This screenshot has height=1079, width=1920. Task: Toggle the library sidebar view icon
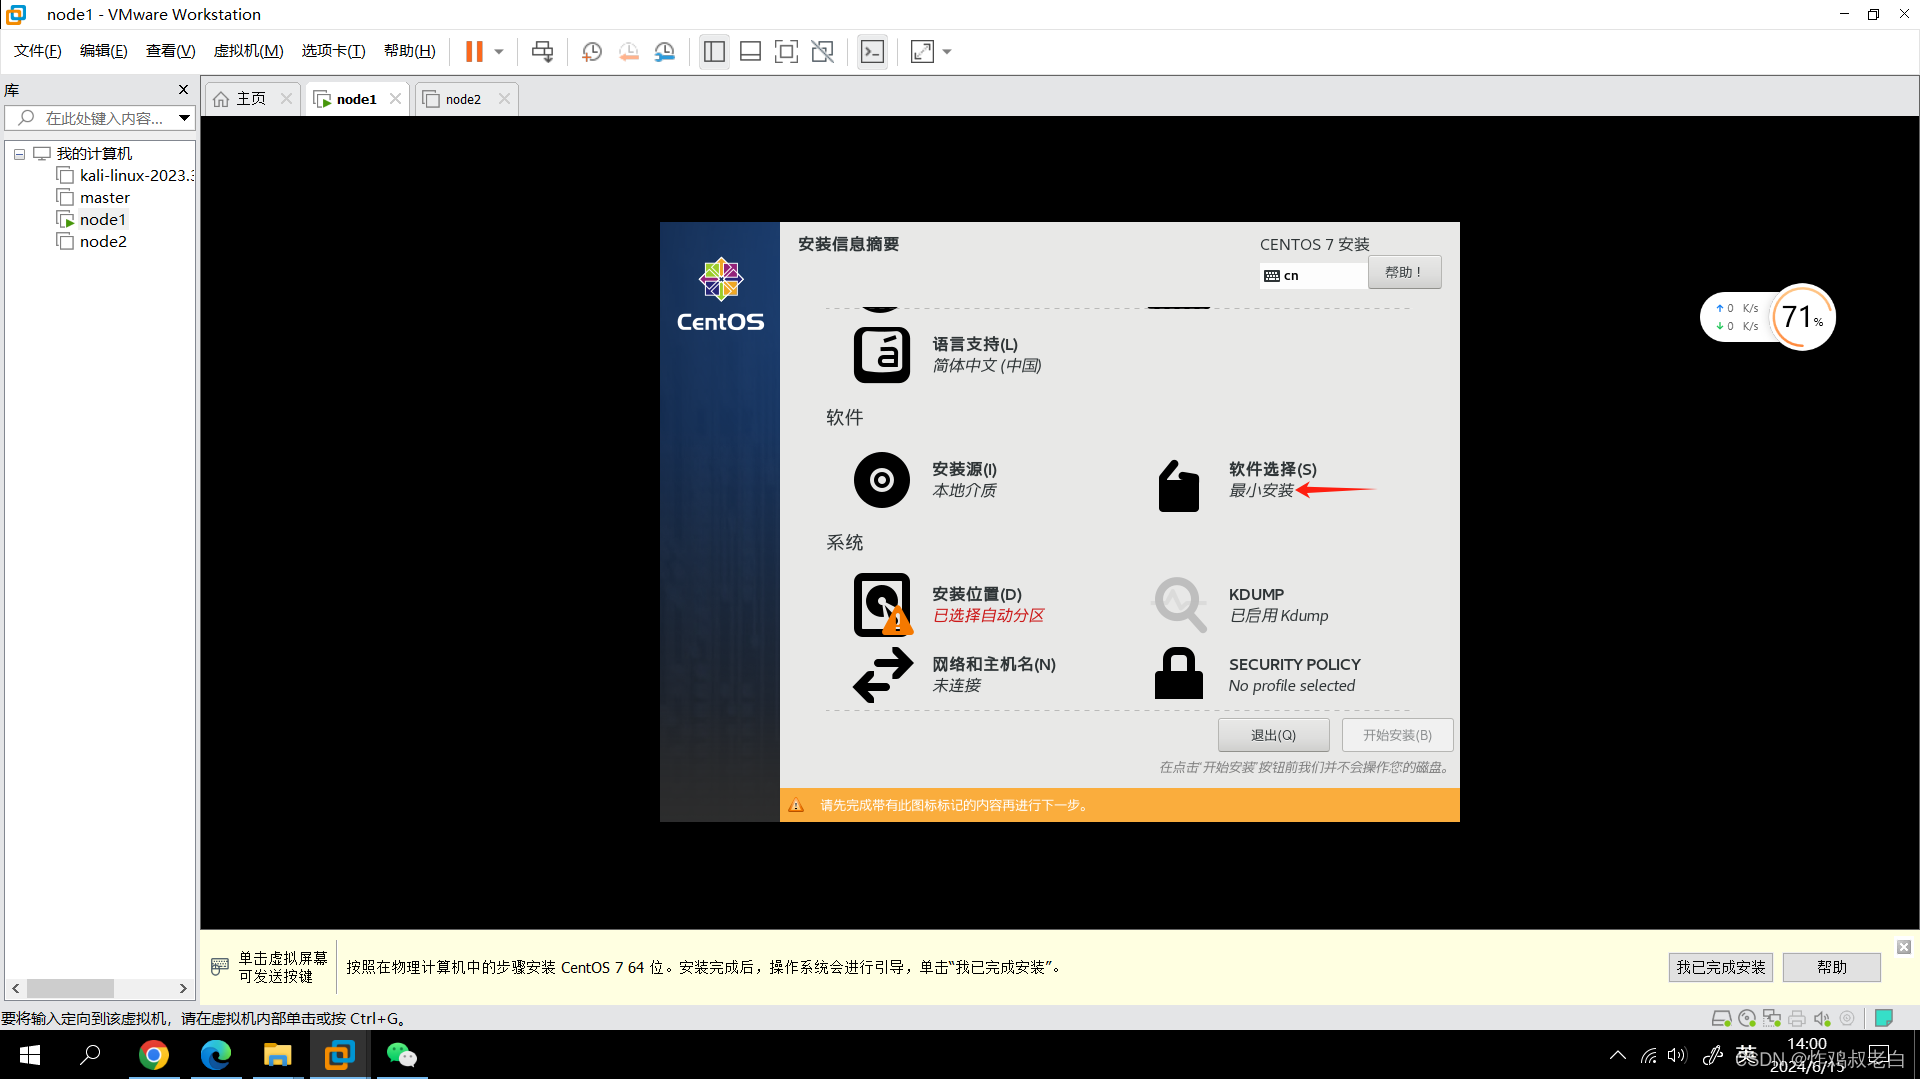click(x=714, y=51)
